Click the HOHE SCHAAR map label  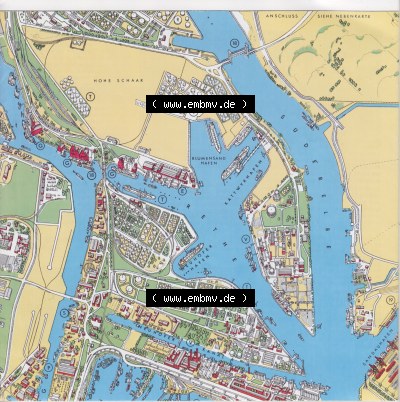click(x=118, y=81)
